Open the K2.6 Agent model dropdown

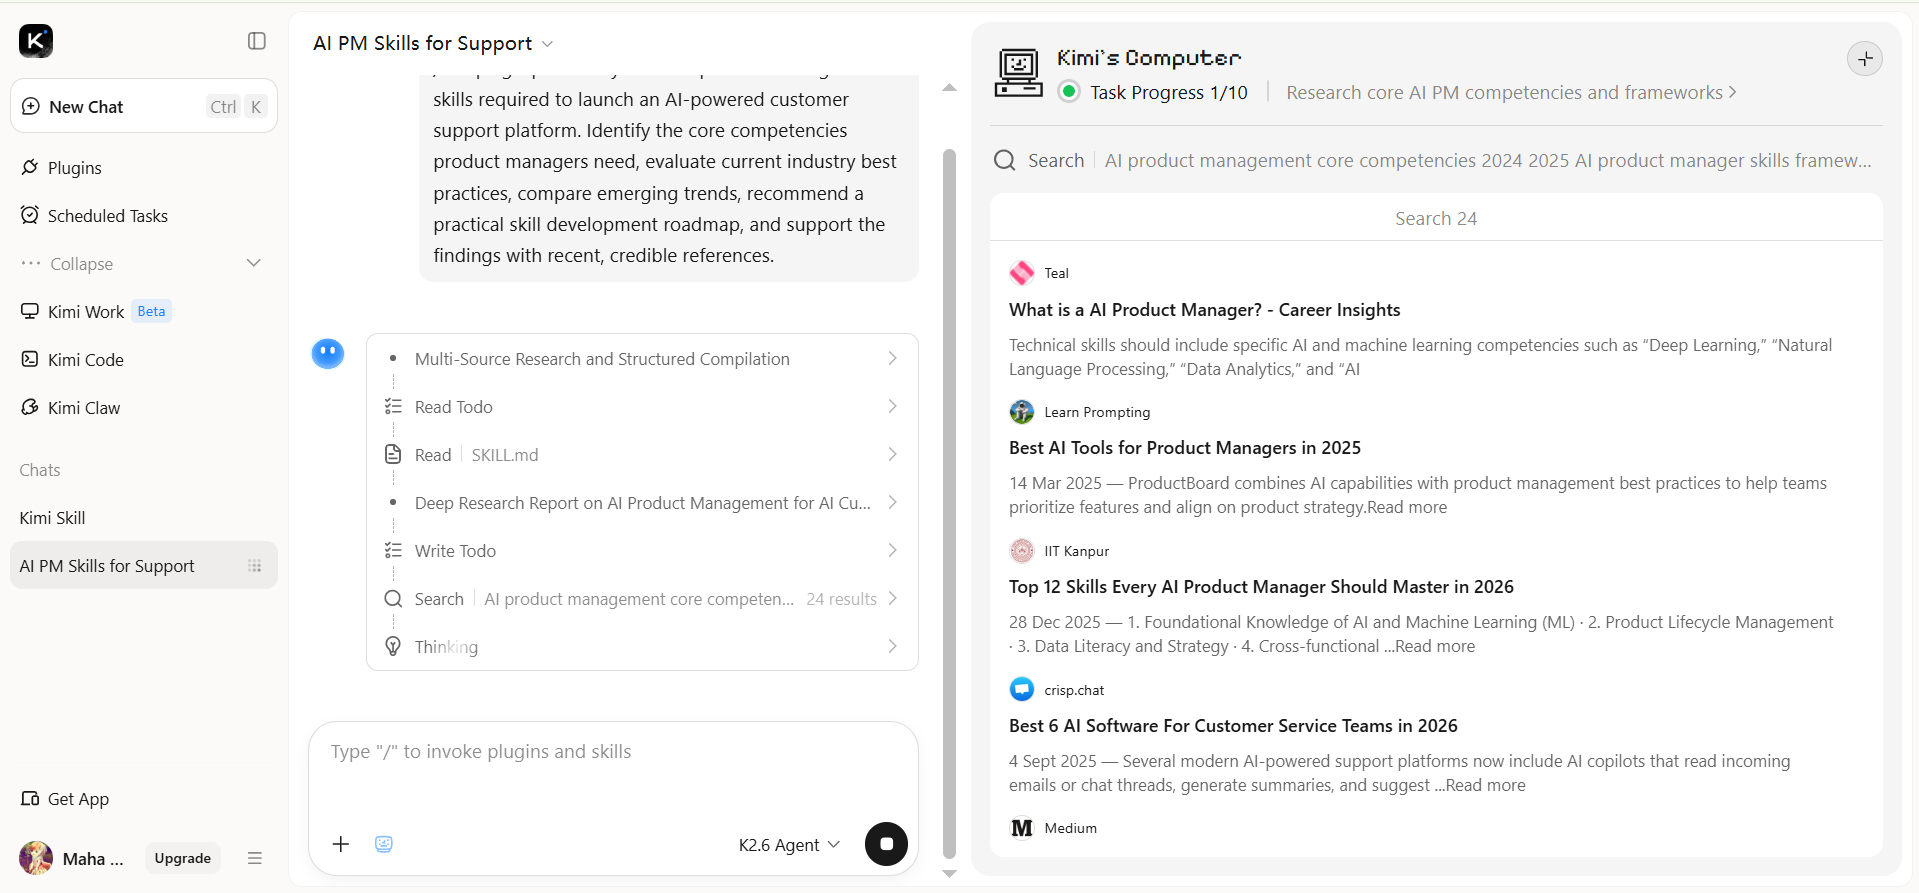click(x=789, y=845)
